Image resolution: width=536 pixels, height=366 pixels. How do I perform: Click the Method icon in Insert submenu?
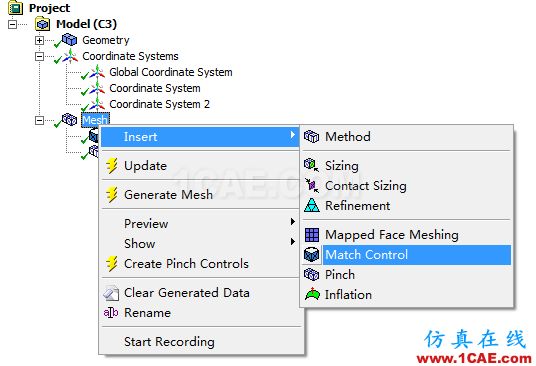coord(311,137)
